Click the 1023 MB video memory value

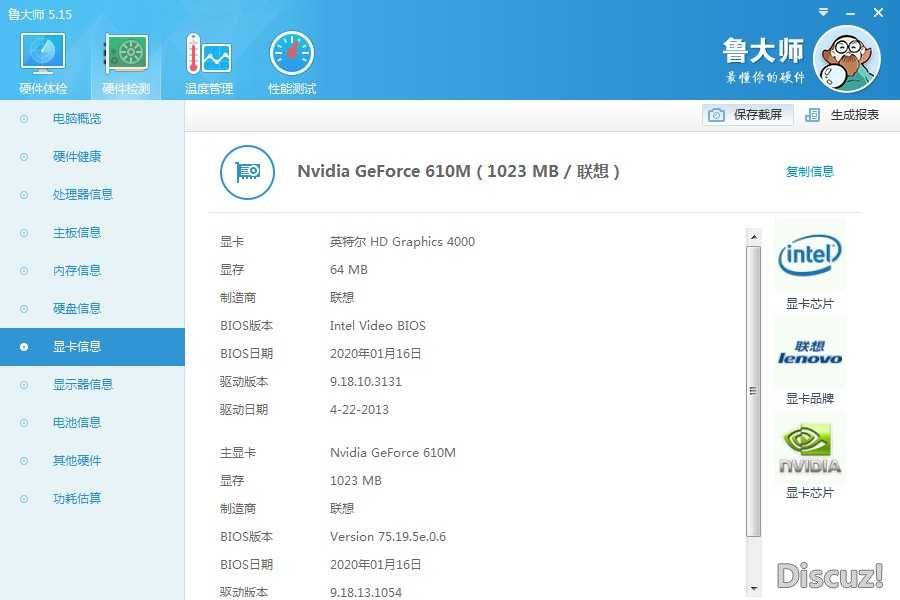coord(356,481)
